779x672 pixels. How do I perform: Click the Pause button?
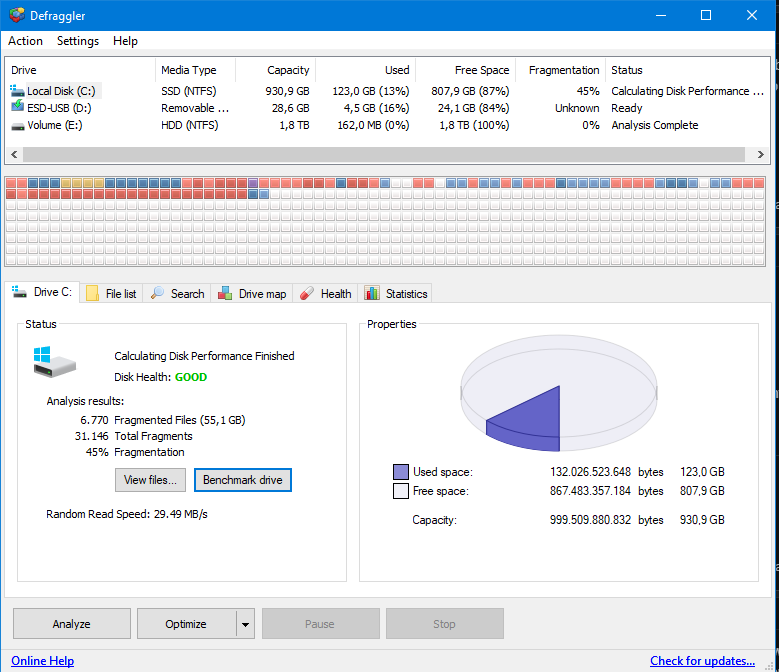320,624
